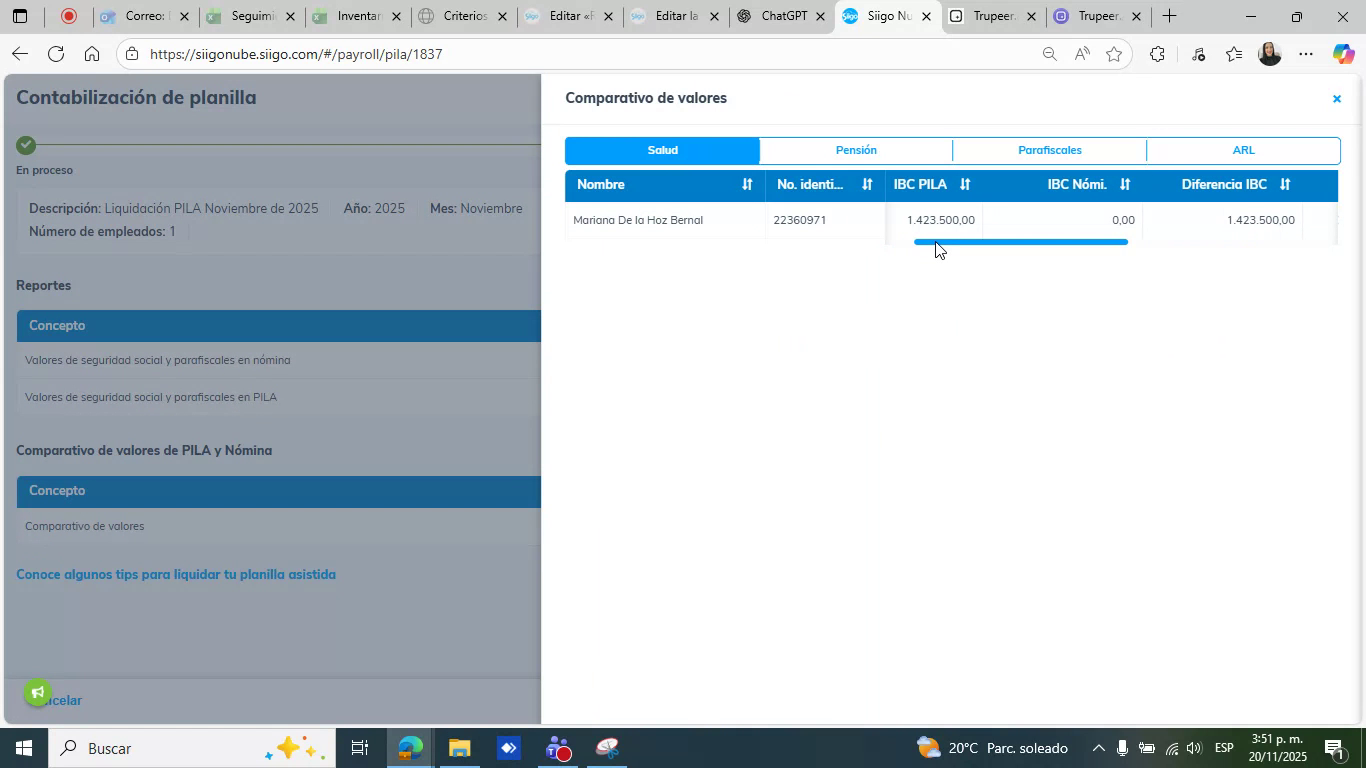Switch to the ARL tab
This screenshot has height=768, width=1366.
[x=1243, y=150]
